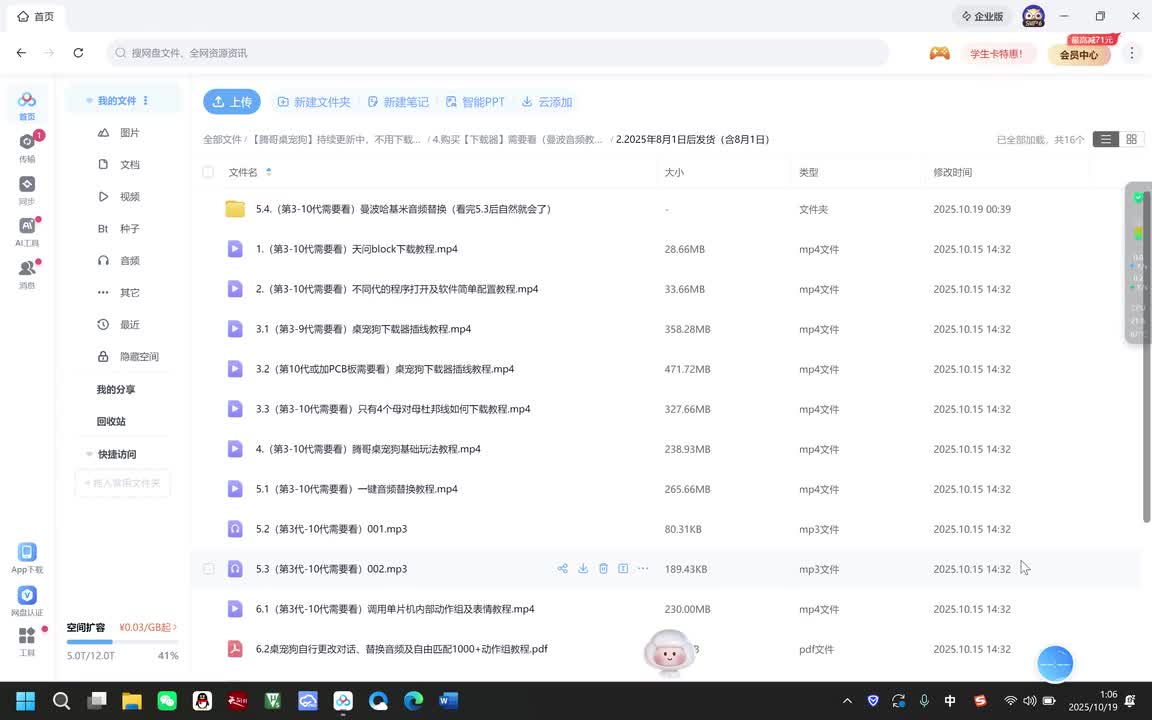
Task: Click the 智能PPT button
Action: click(x=475, y=102)
